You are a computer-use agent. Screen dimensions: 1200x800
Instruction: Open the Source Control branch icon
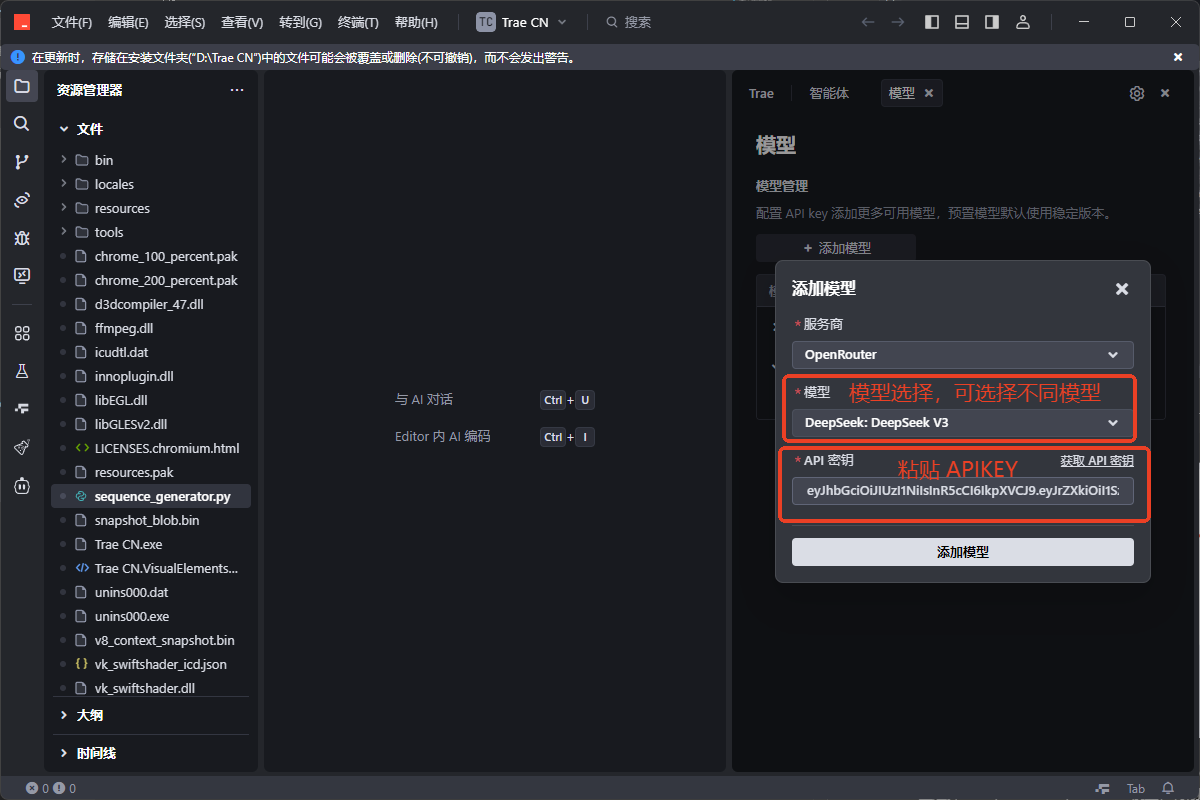[22, 162]
